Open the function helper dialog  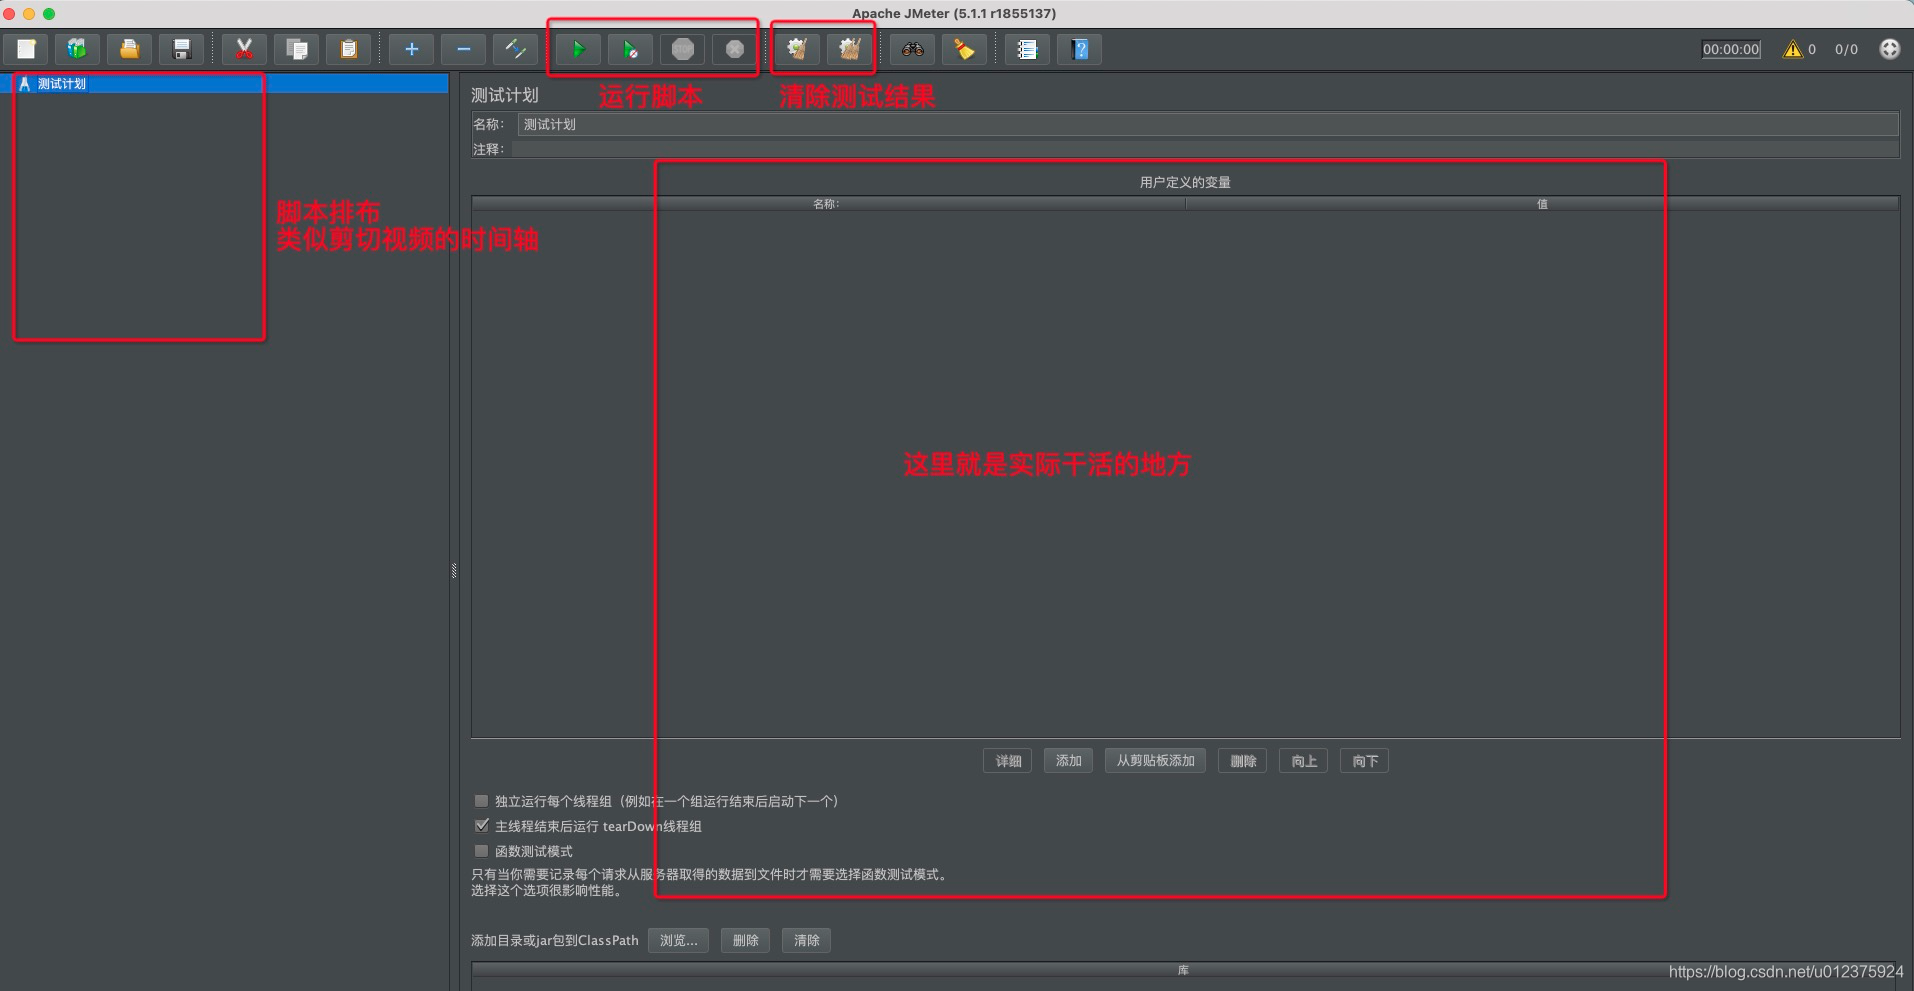tap(1027, 49)
